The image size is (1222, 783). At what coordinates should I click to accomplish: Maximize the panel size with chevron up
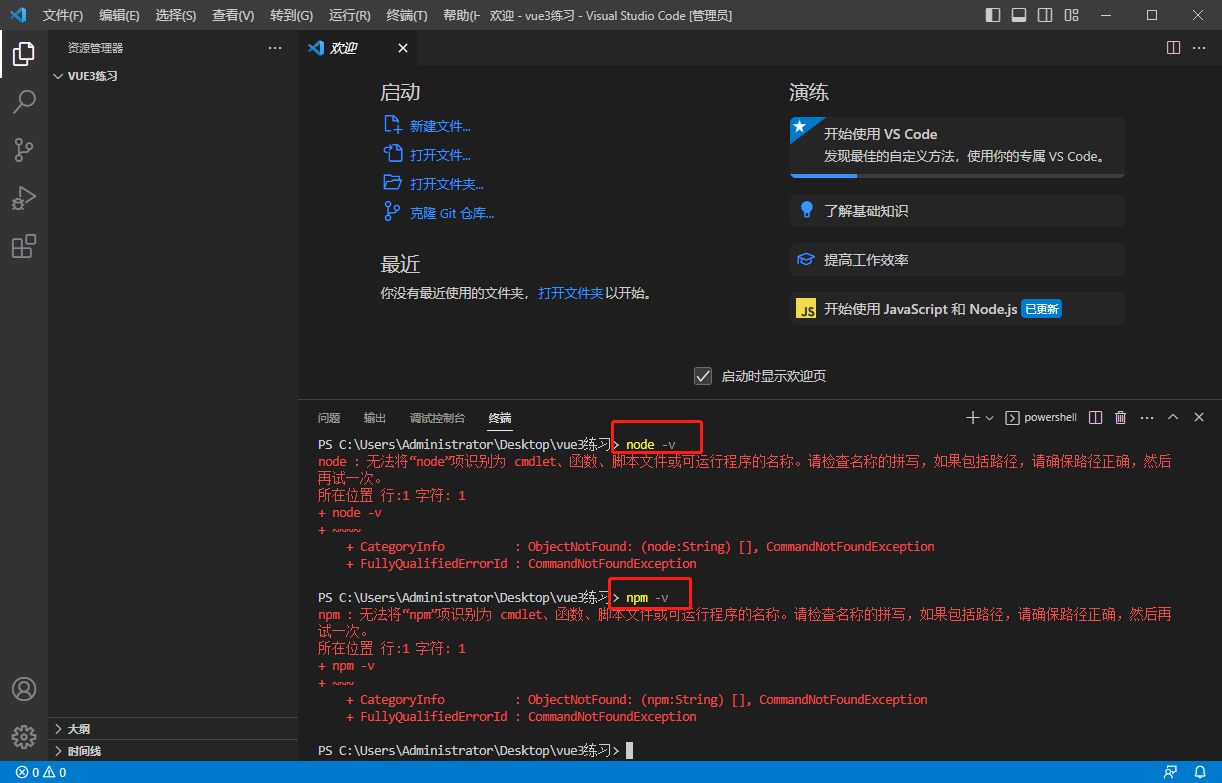tap(1173, 417)
